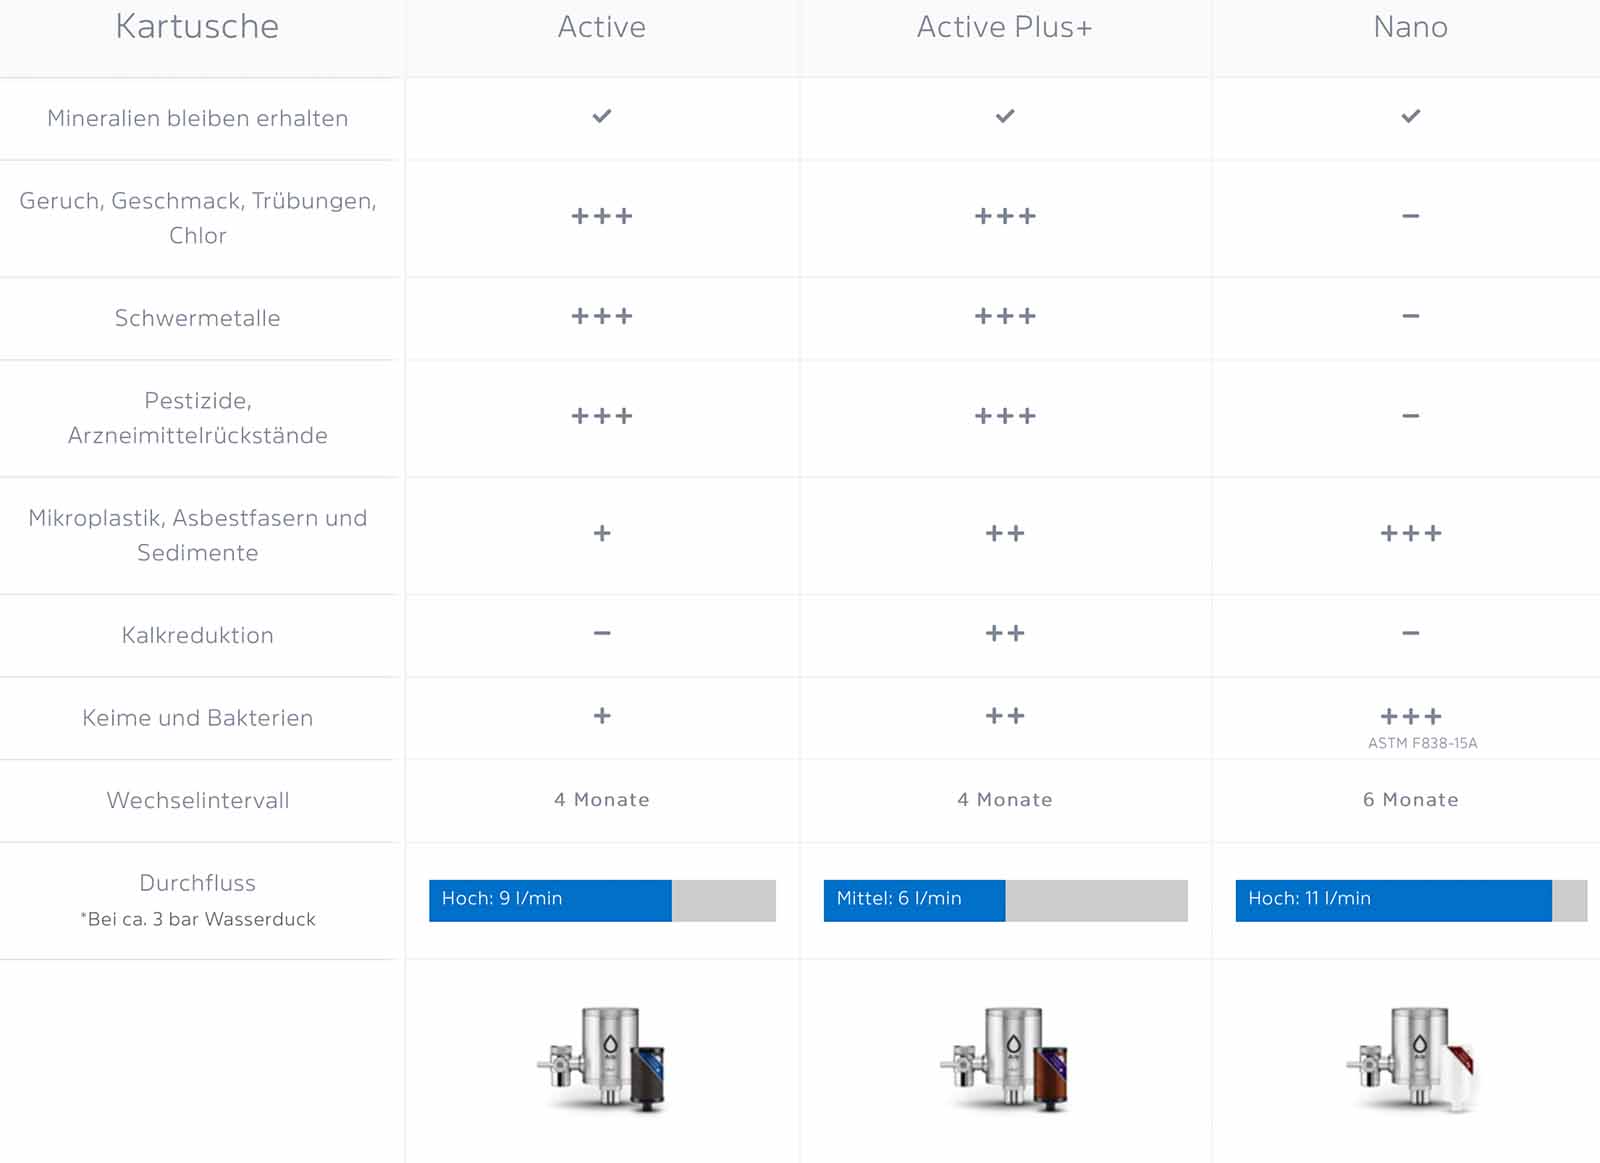Screen dimensions: 1600x1163
Task: Click the Active minus sign for Kalkreduktion
Action: [x=601, y=633]
